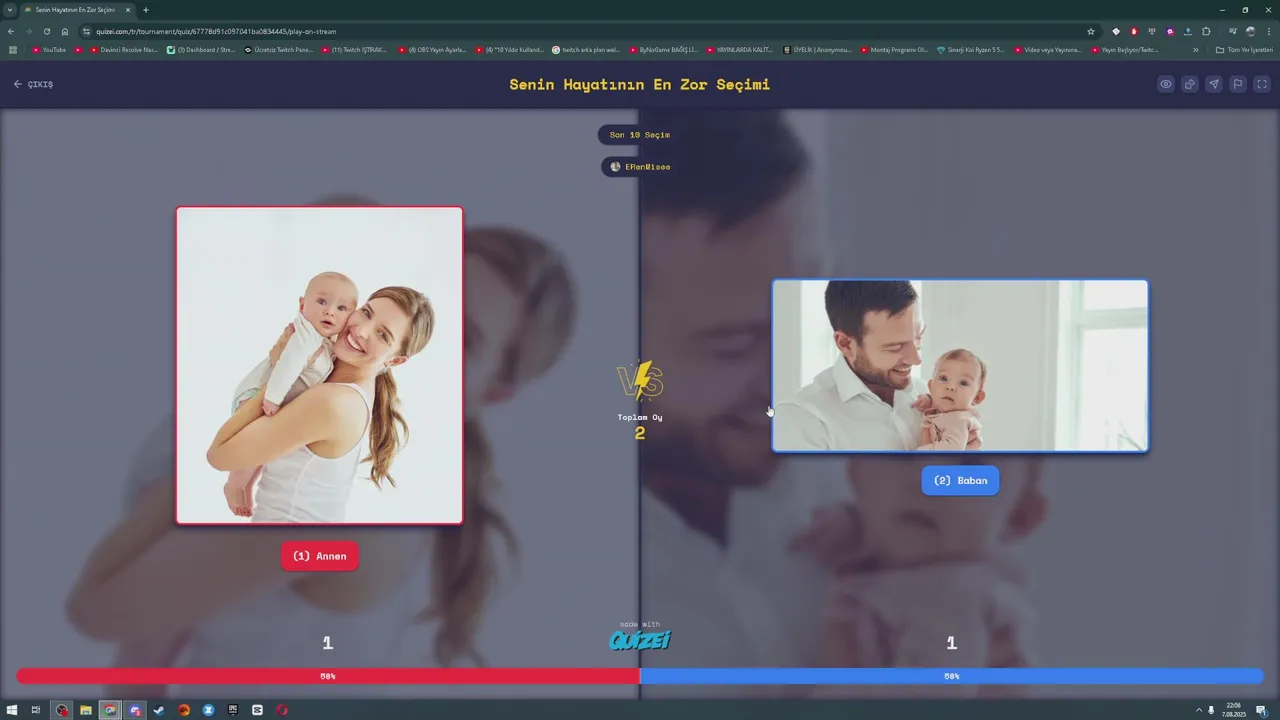Open the Son 10 Seçim pill

click(640, 135)
